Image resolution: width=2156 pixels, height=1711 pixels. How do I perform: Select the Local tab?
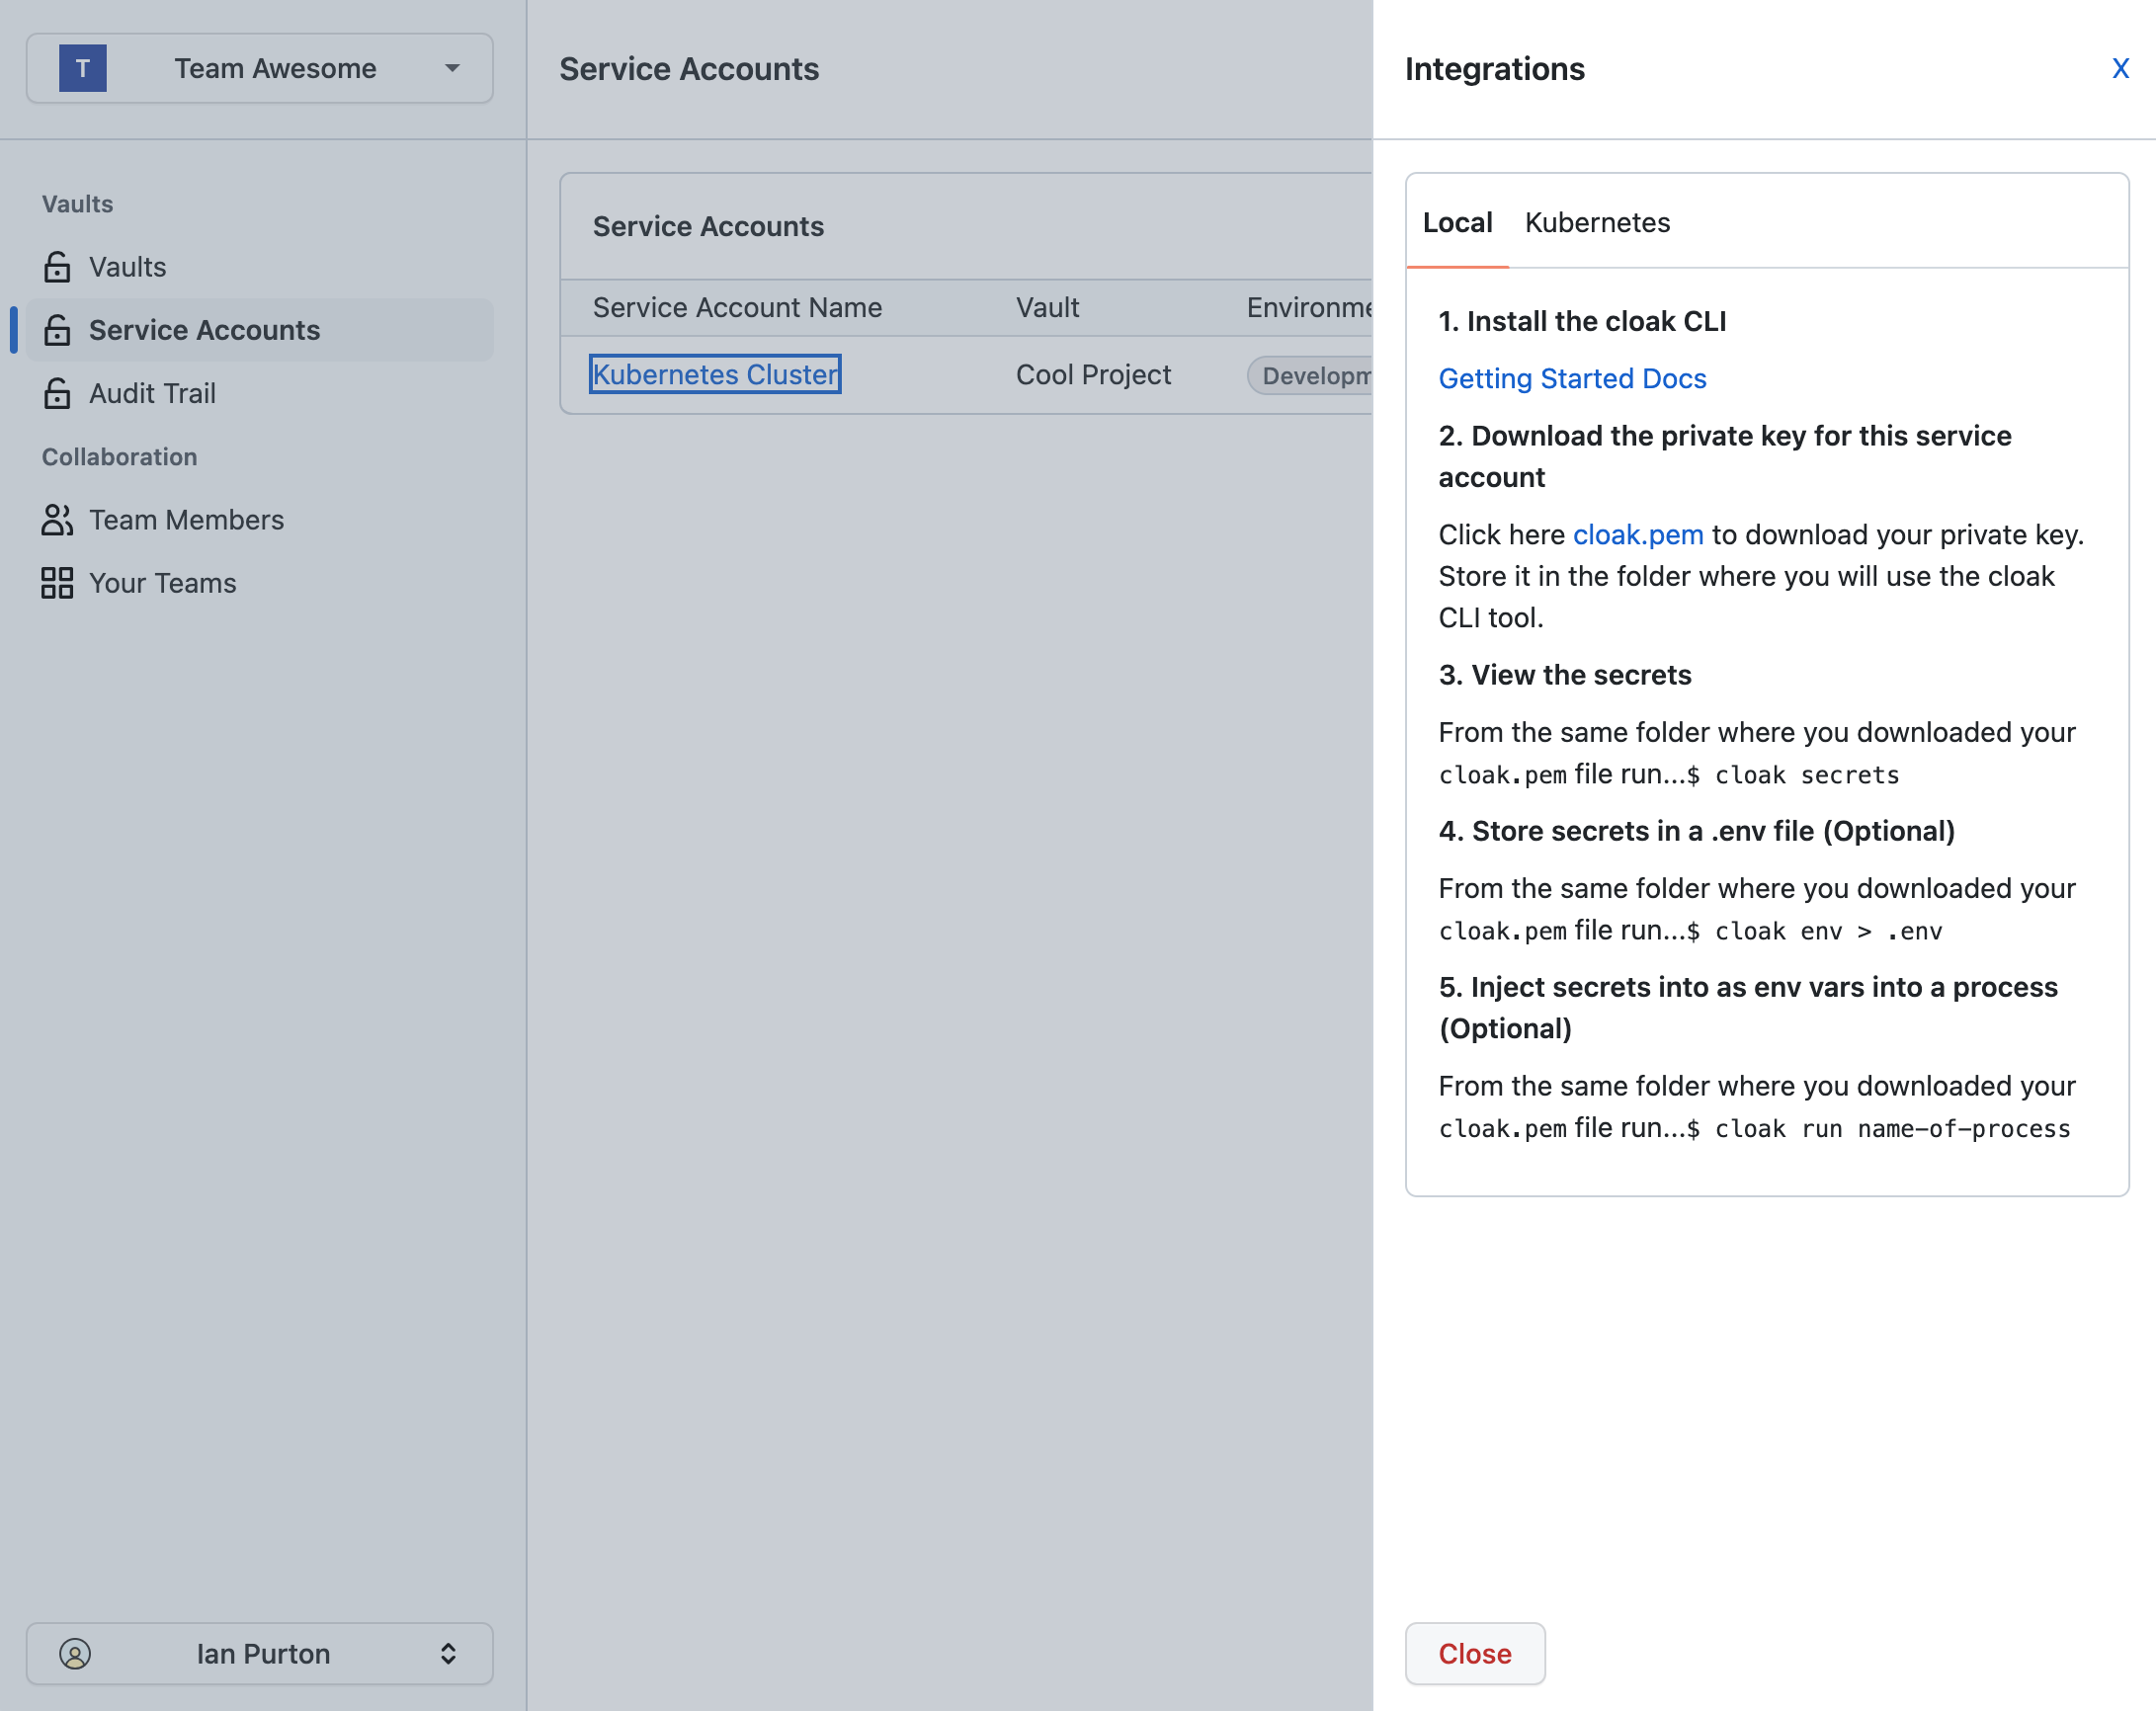pyautogui.click(x=1457, y=222)
